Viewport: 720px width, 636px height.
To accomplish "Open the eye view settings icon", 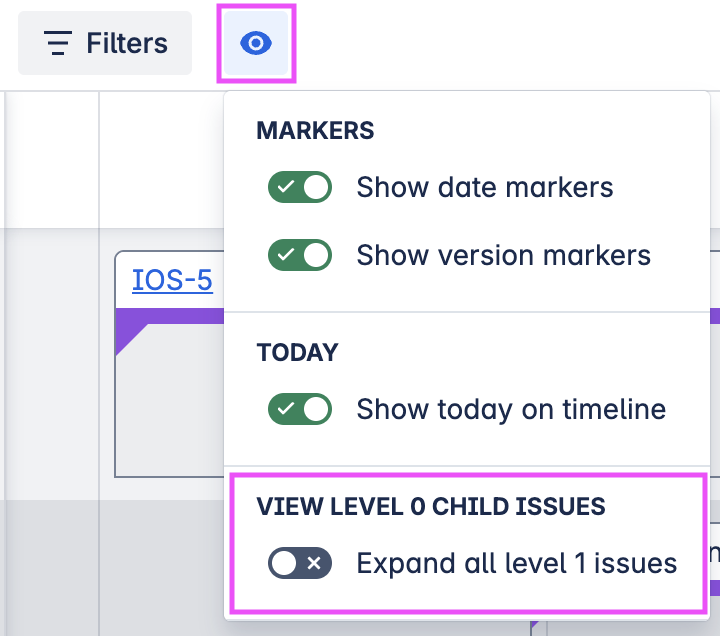I will click(256, 44).
